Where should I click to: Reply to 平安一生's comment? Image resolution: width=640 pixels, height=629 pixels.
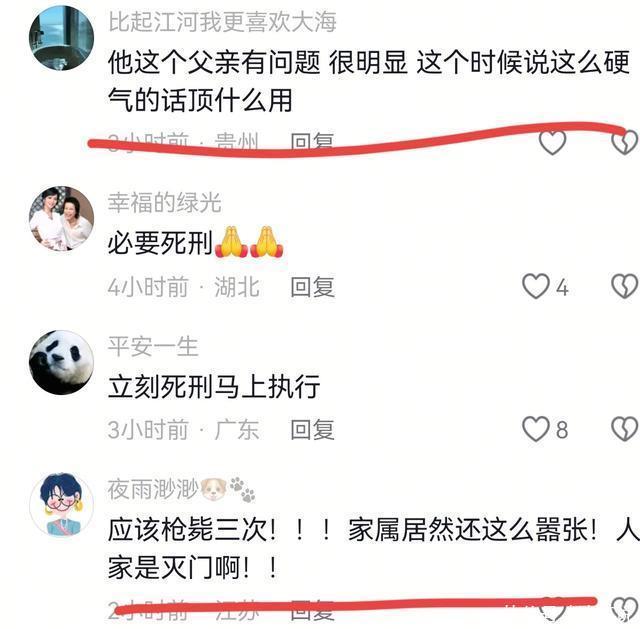[x=312, y=429]
